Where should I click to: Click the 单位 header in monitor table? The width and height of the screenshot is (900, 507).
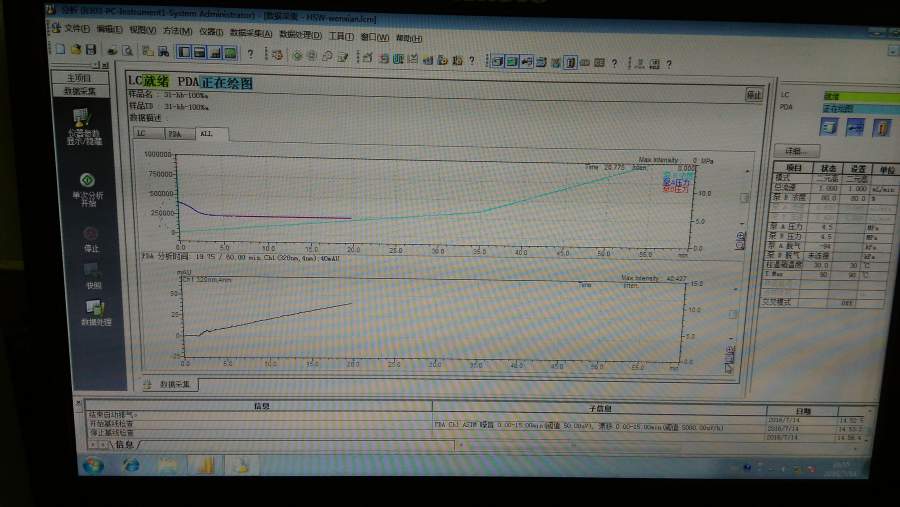[x=886, y=170]
